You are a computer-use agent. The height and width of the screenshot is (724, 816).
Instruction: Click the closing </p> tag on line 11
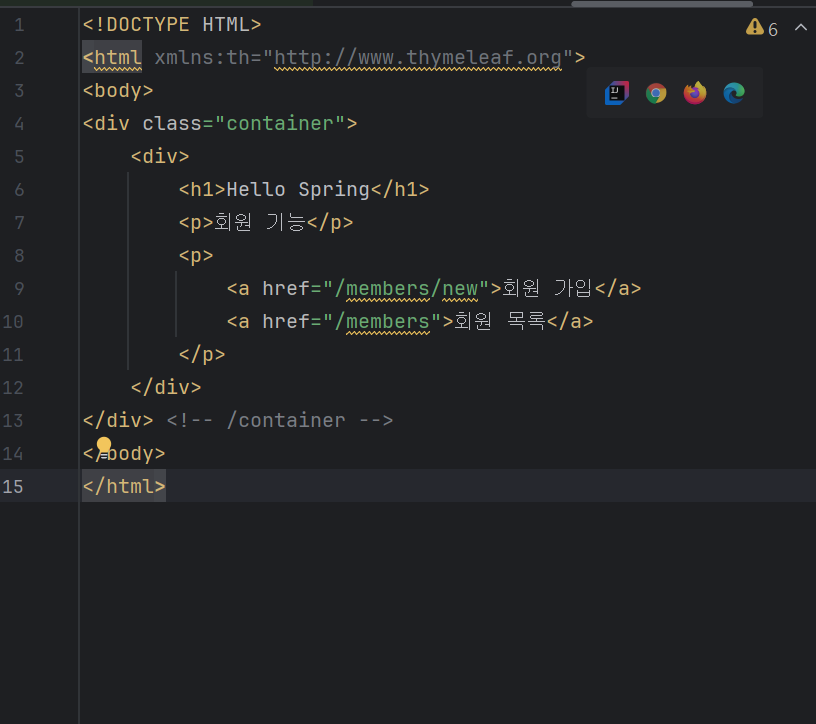pyautogui.click(x=202, y=355)
